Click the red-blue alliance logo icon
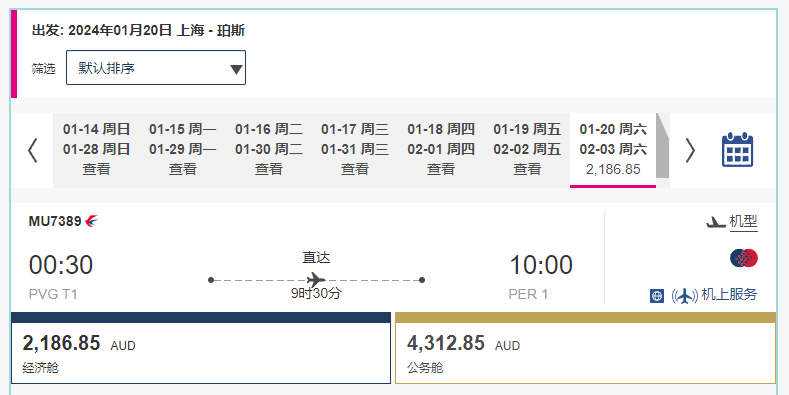This screenshot has height=395, width=789. tap(744, 258)
